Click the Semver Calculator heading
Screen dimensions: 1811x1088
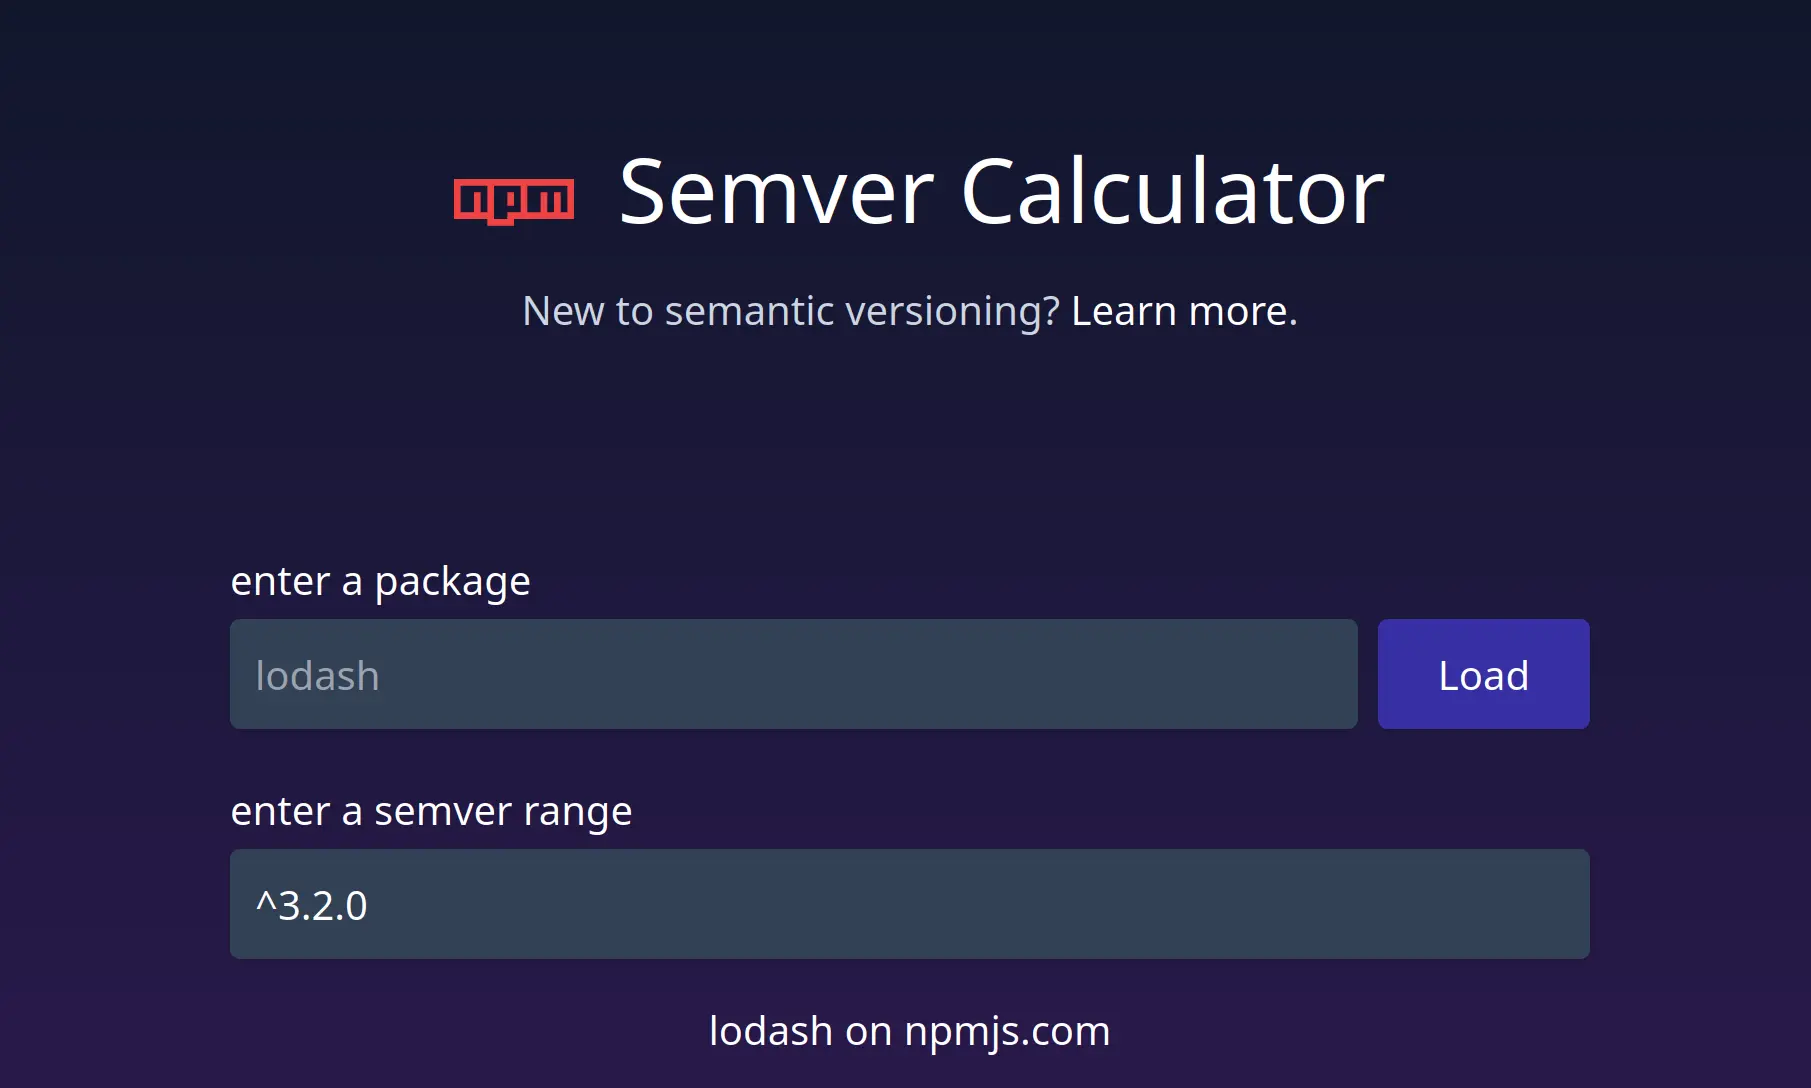click(1001, 192)
